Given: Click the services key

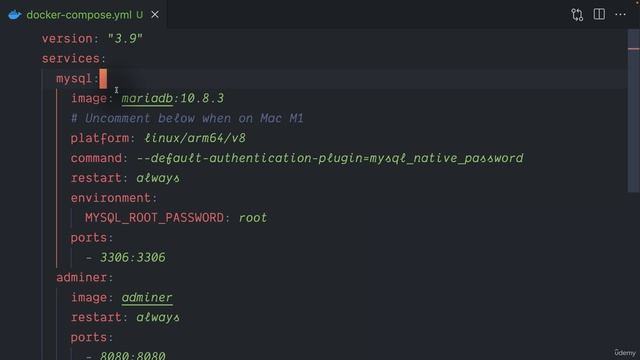Looking at the screenshot, I should [71, 59].
